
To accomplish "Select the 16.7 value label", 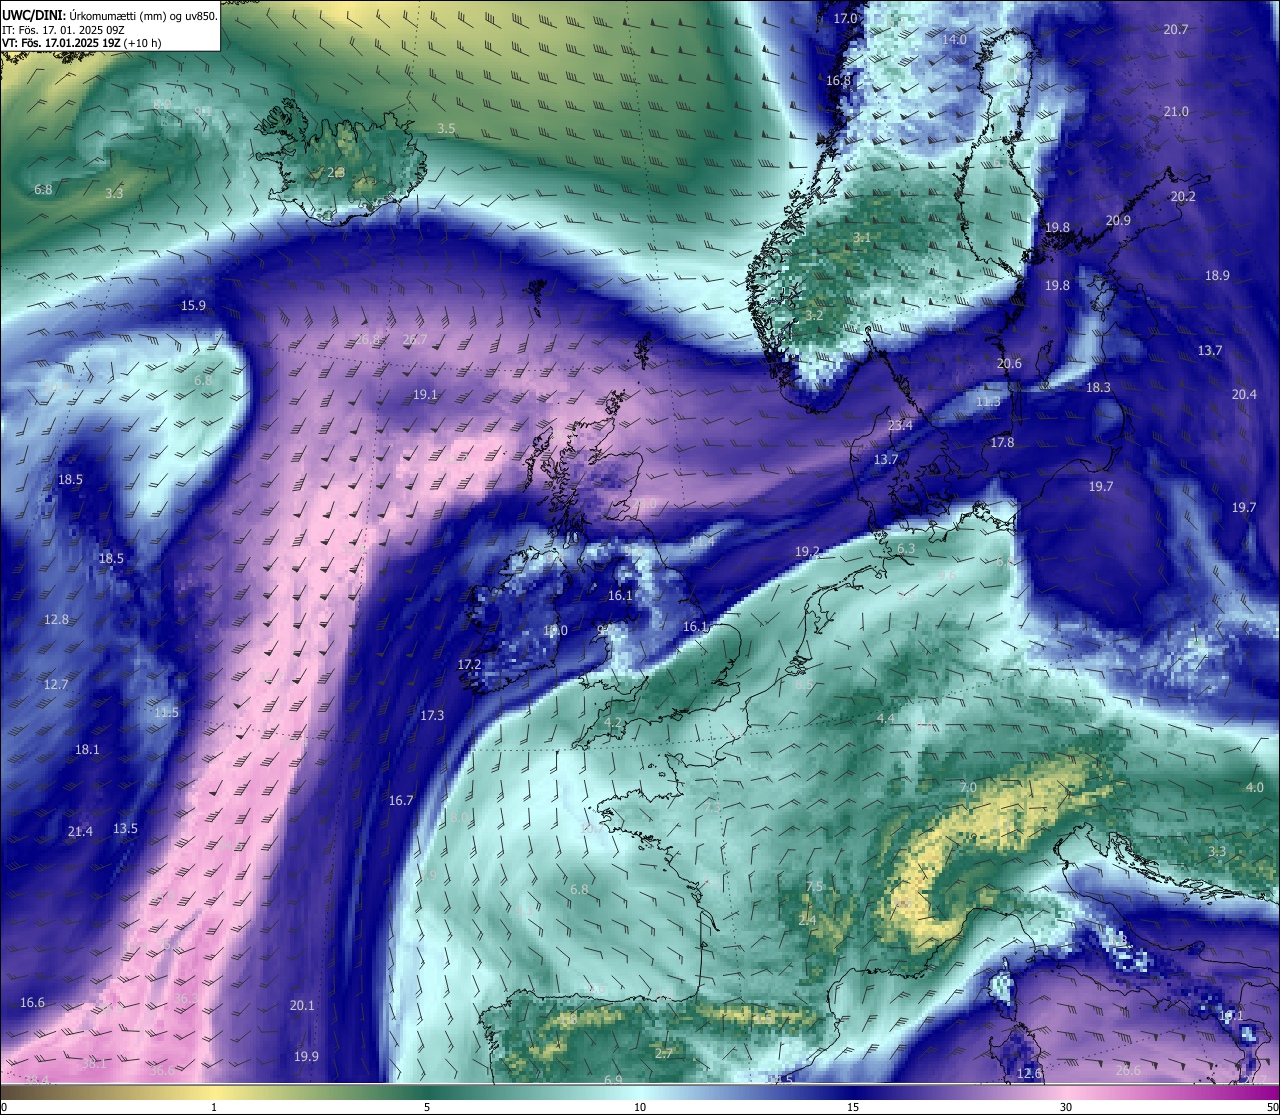I will 401,800.
